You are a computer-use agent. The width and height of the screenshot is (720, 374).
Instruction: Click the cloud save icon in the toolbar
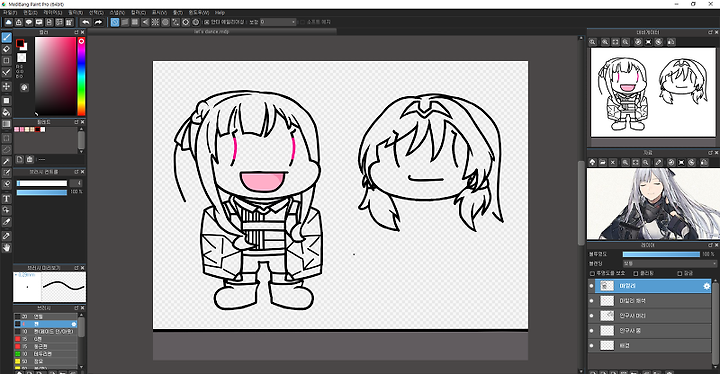(x=9, y=22)
